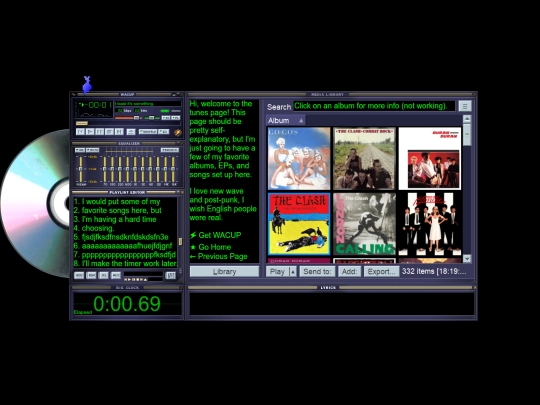540x405 pixels.
Task: Click the 16K band equalizer slider
Action: [173, 169]
